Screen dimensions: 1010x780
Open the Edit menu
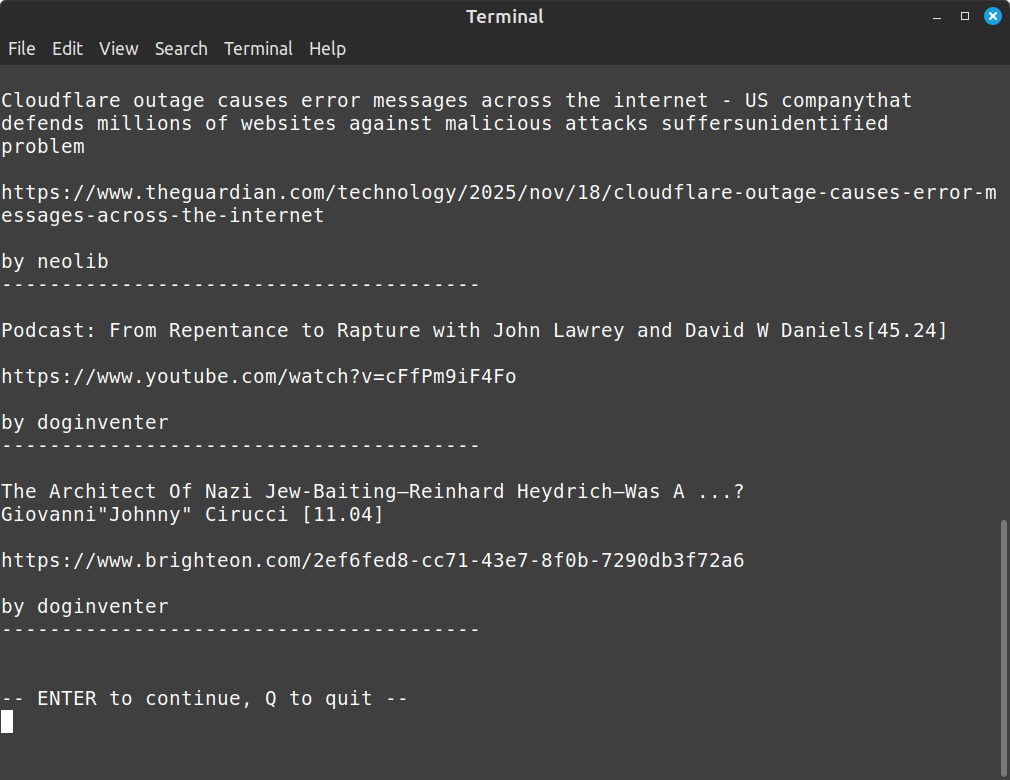click(x=67, y=48)
